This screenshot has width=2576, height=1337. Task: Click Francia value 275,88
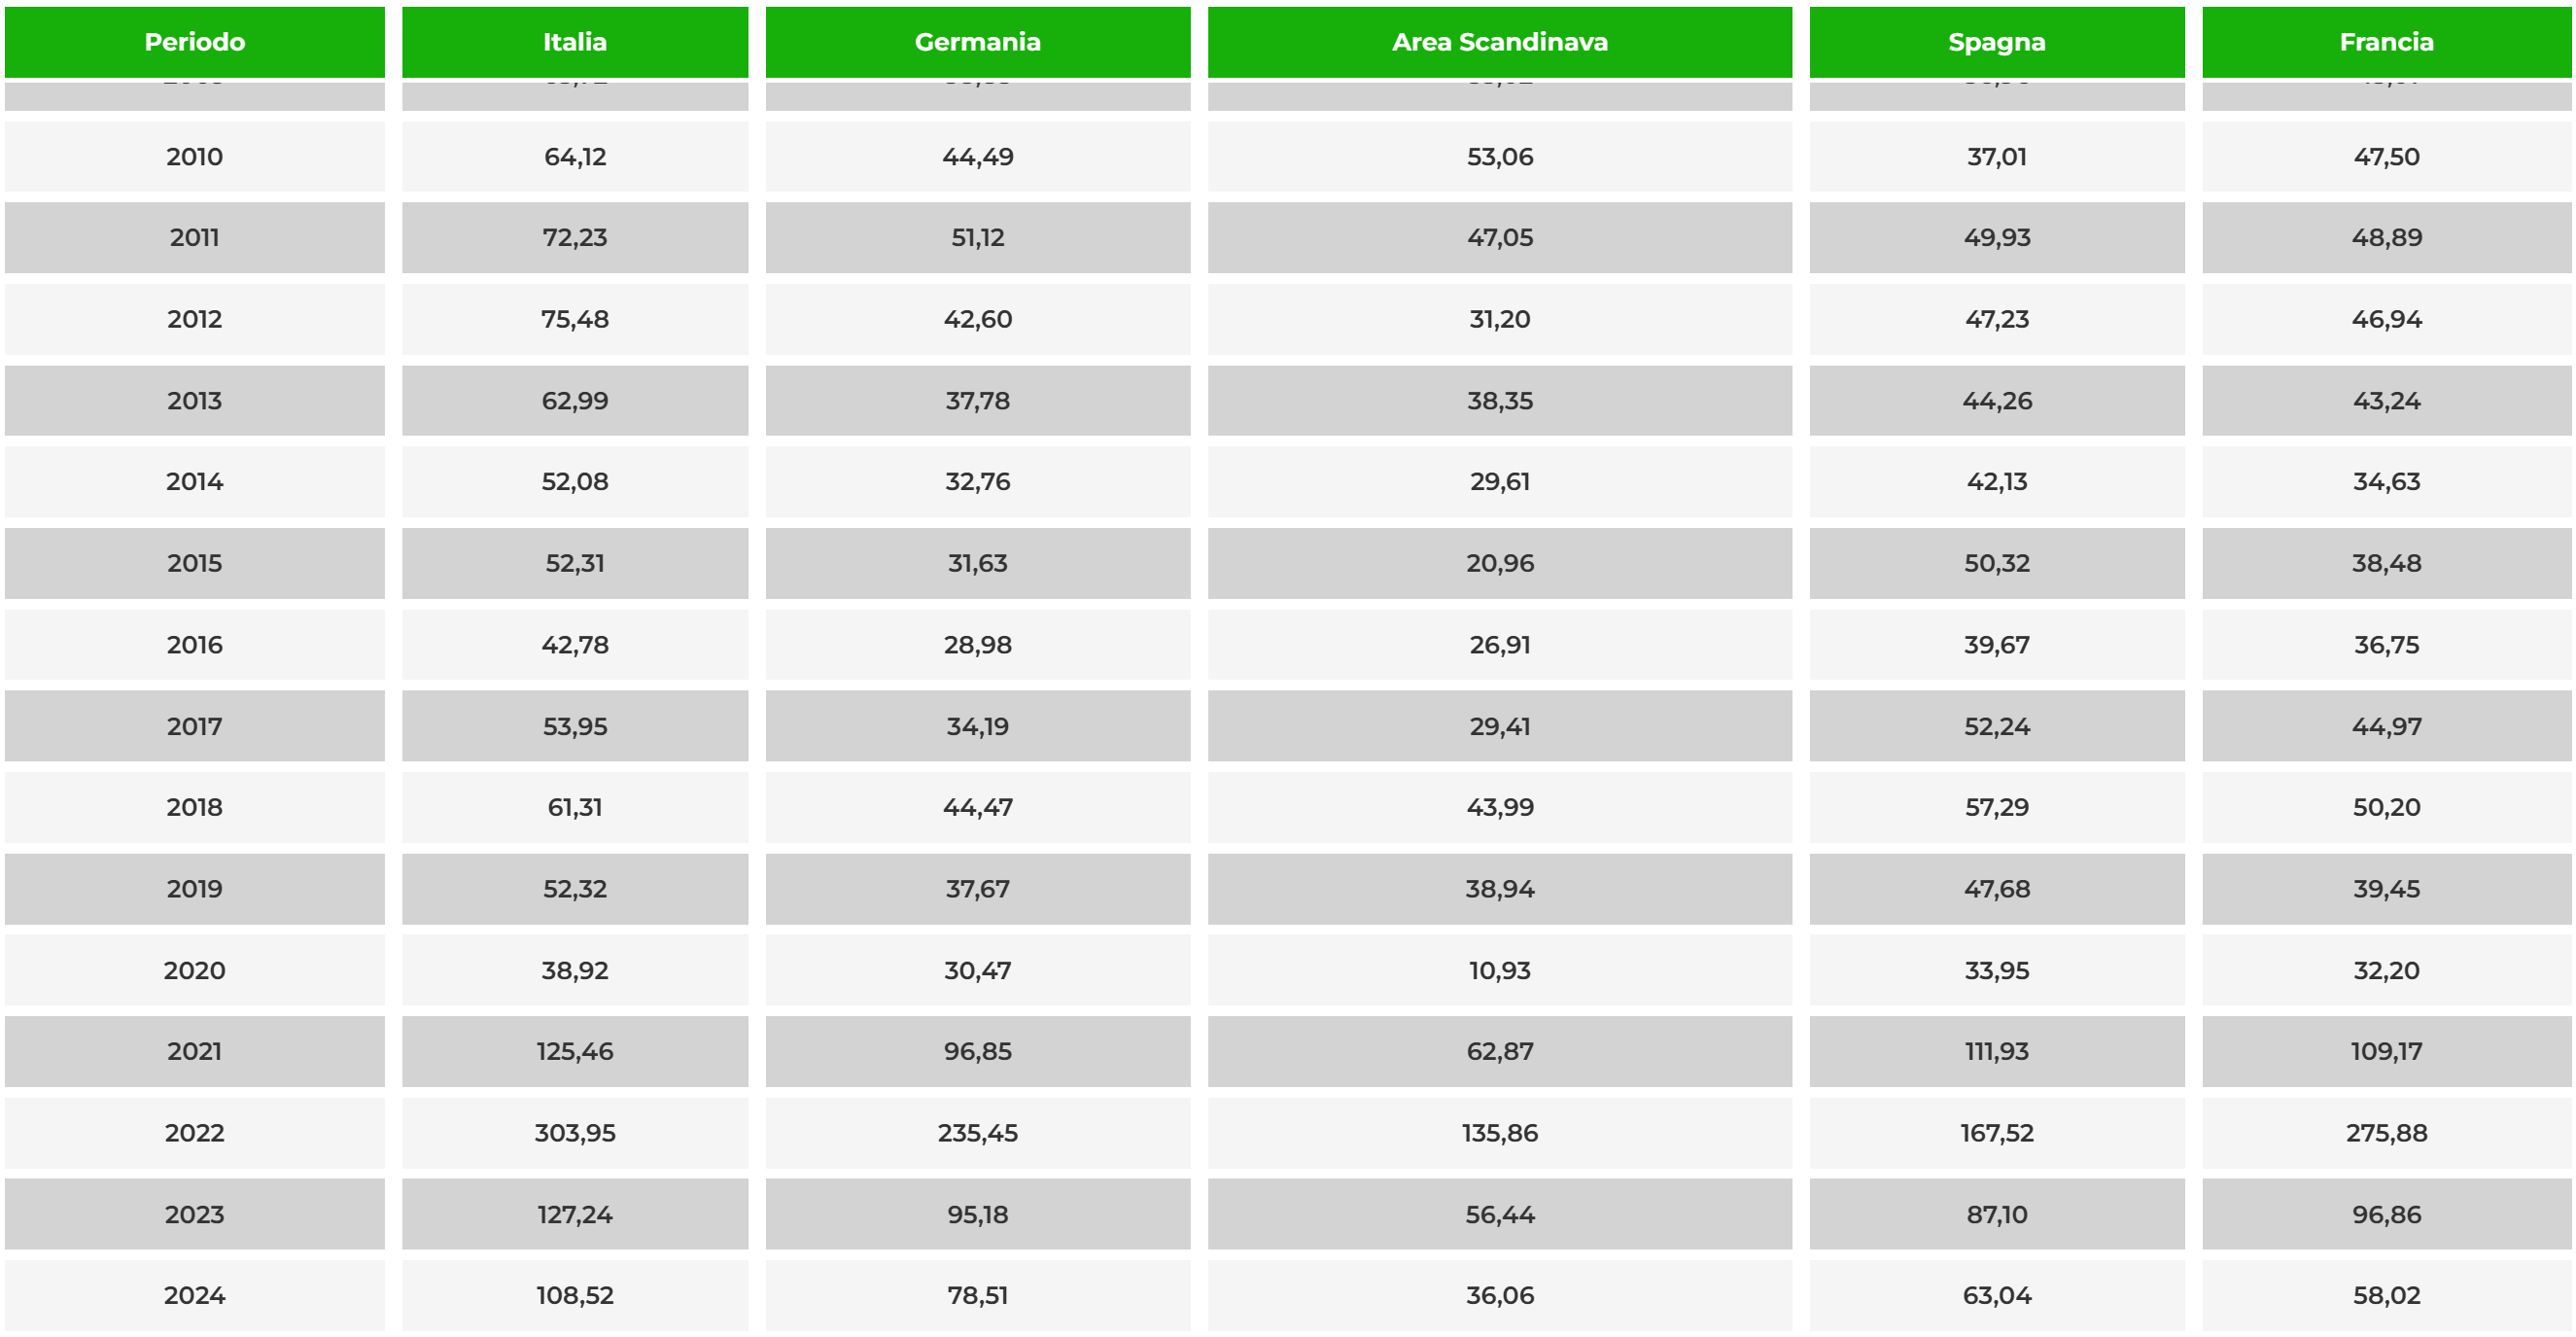pyautogui.click(x=2387, y=1133)
